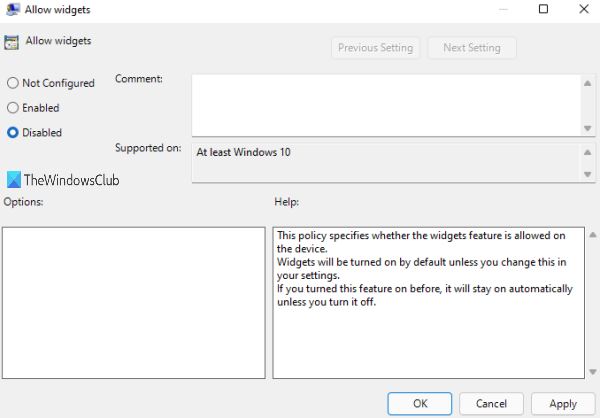Maximize the Allow widgets window

543,9
